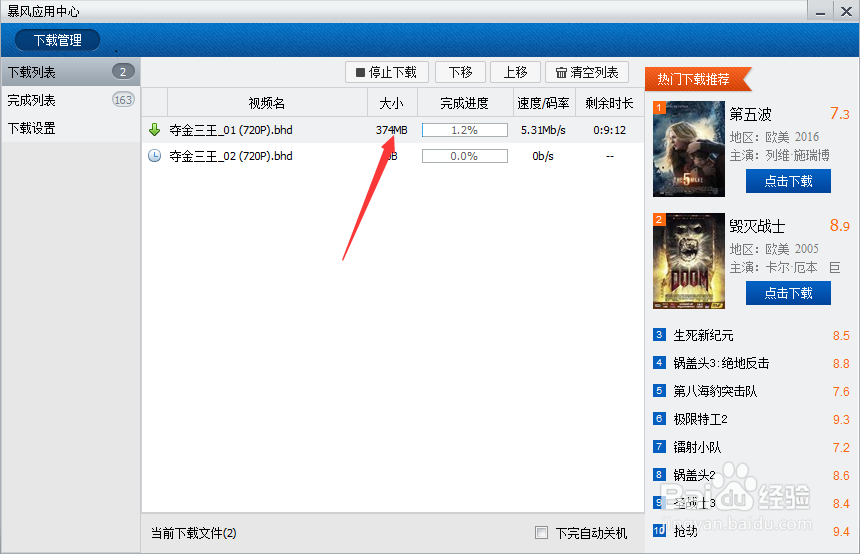Open 下载设置 in the sidebar

coord(71,128)
